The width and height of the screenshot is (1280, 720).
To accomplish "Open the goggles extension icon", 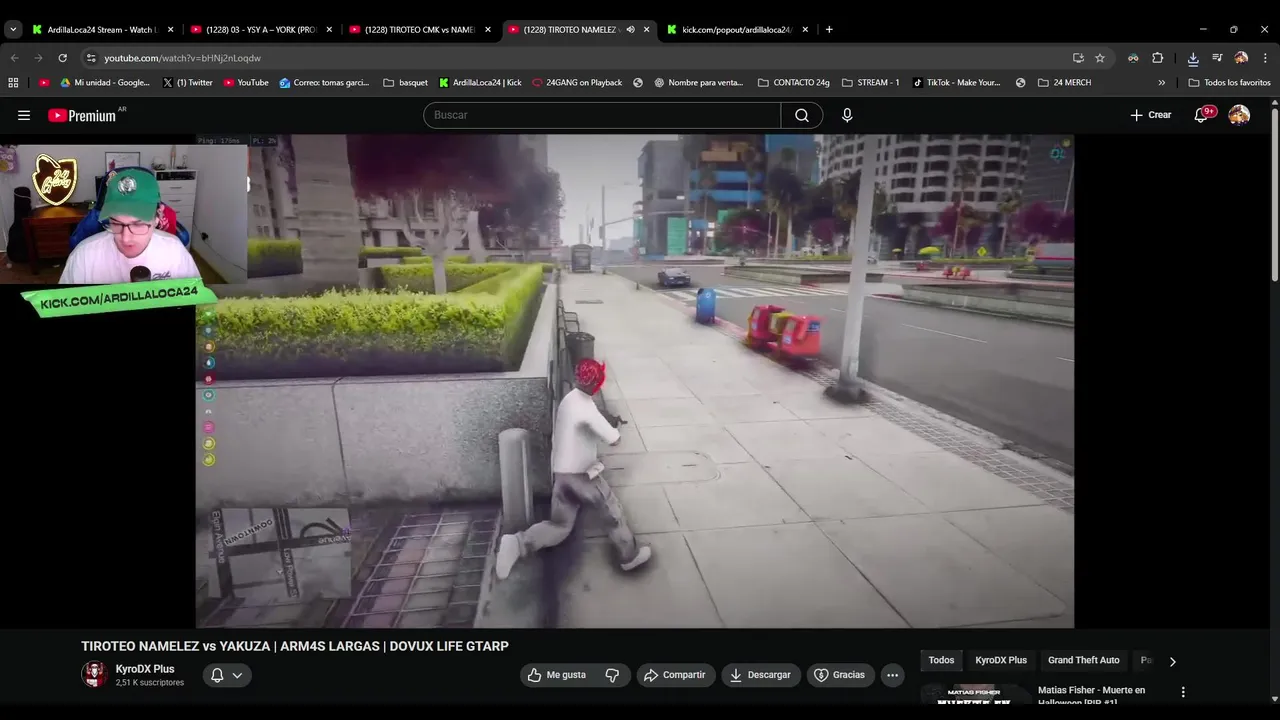I will 1133,58.
